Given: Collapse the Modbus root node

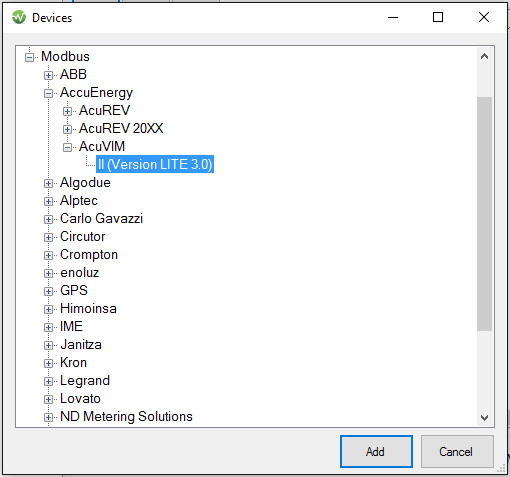Looking at the screenshot, I should [x=29, y=57].
